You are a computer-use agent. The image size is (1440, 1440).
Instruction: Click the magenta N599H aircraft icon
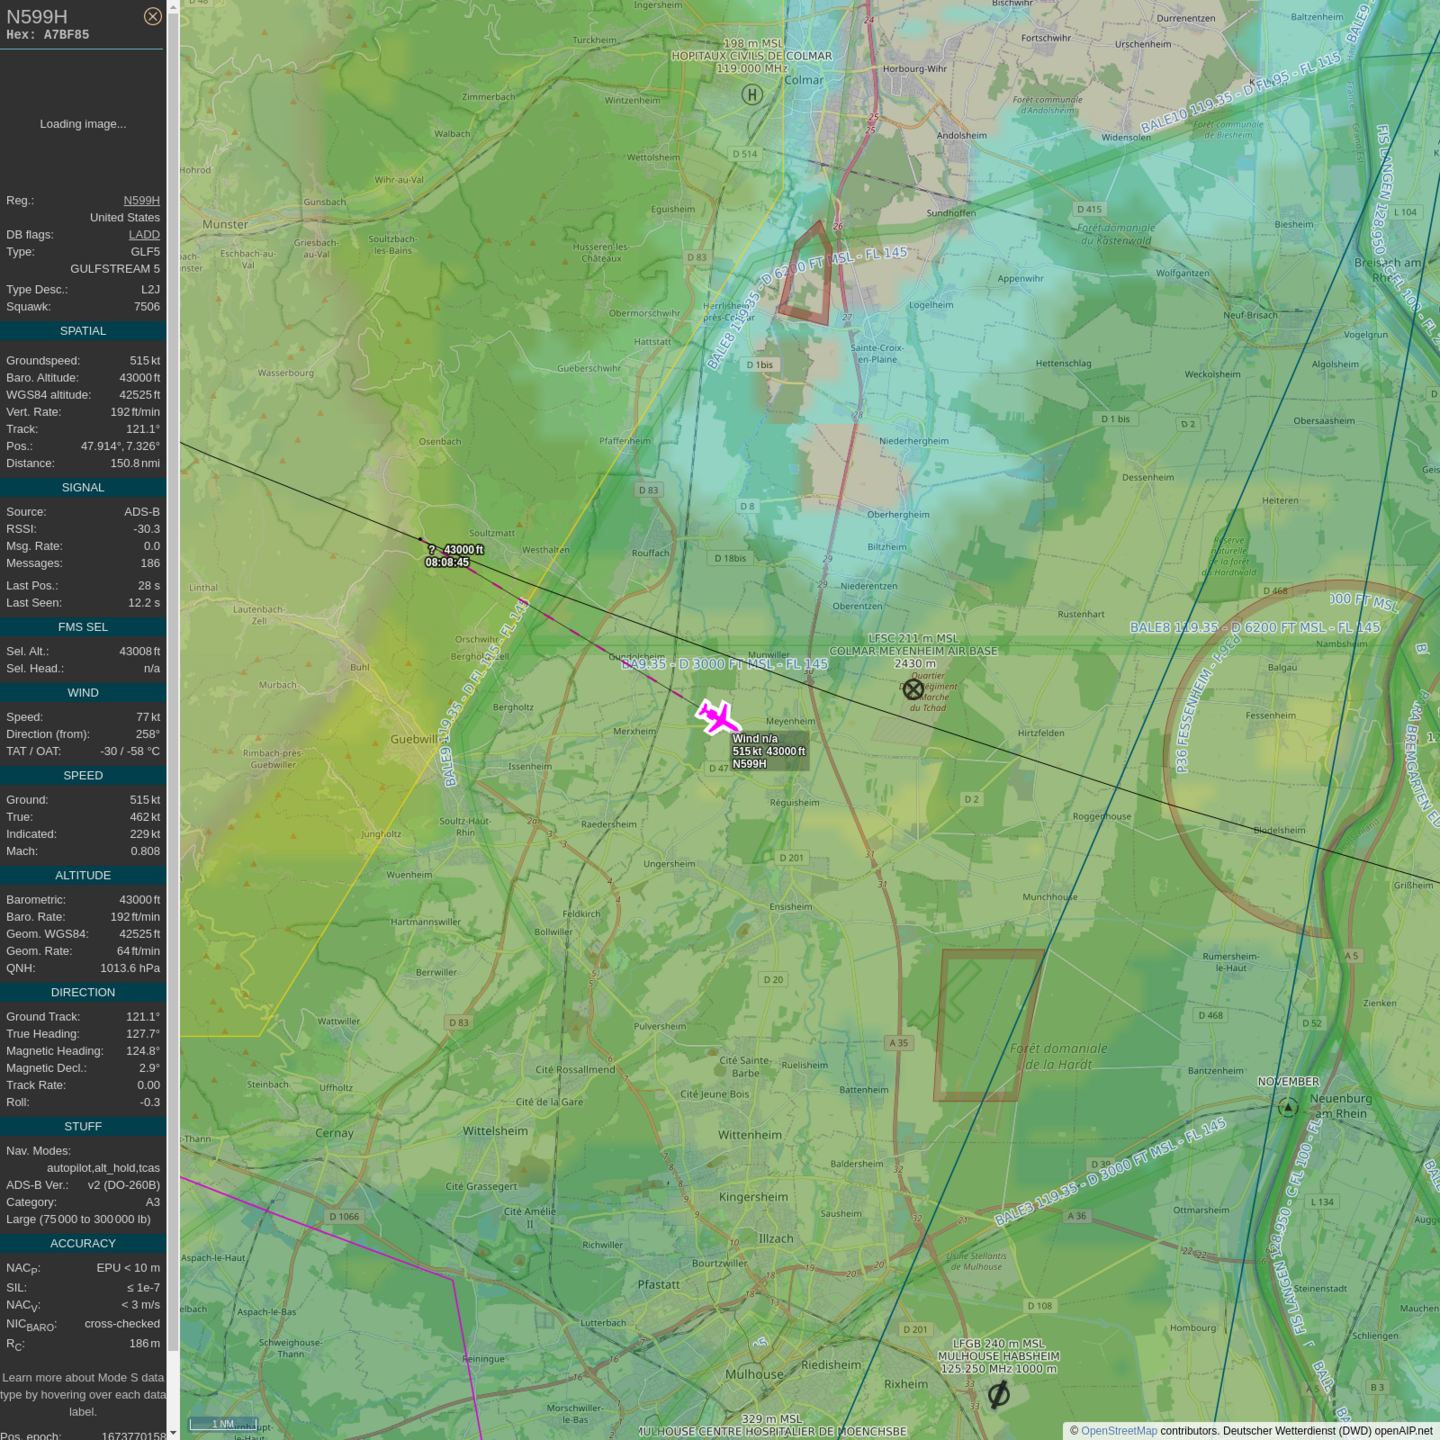pyautogui.click(x=717, y=717)
